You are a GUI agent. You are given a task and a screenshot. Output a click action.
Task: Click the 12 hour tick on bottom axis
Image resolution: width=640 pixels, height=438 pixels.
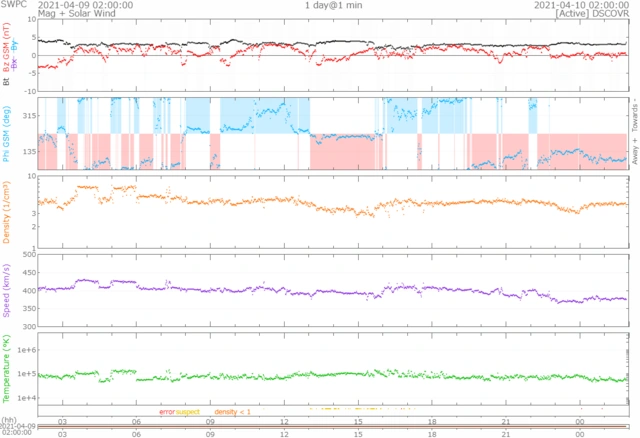pyautogui.click(x=285, y=422)
